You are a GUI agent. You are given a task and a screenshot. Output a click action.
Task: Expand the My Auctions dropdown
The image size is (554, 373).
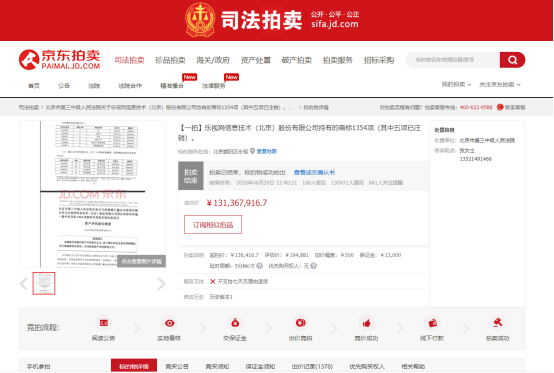[x=456, y=84]
